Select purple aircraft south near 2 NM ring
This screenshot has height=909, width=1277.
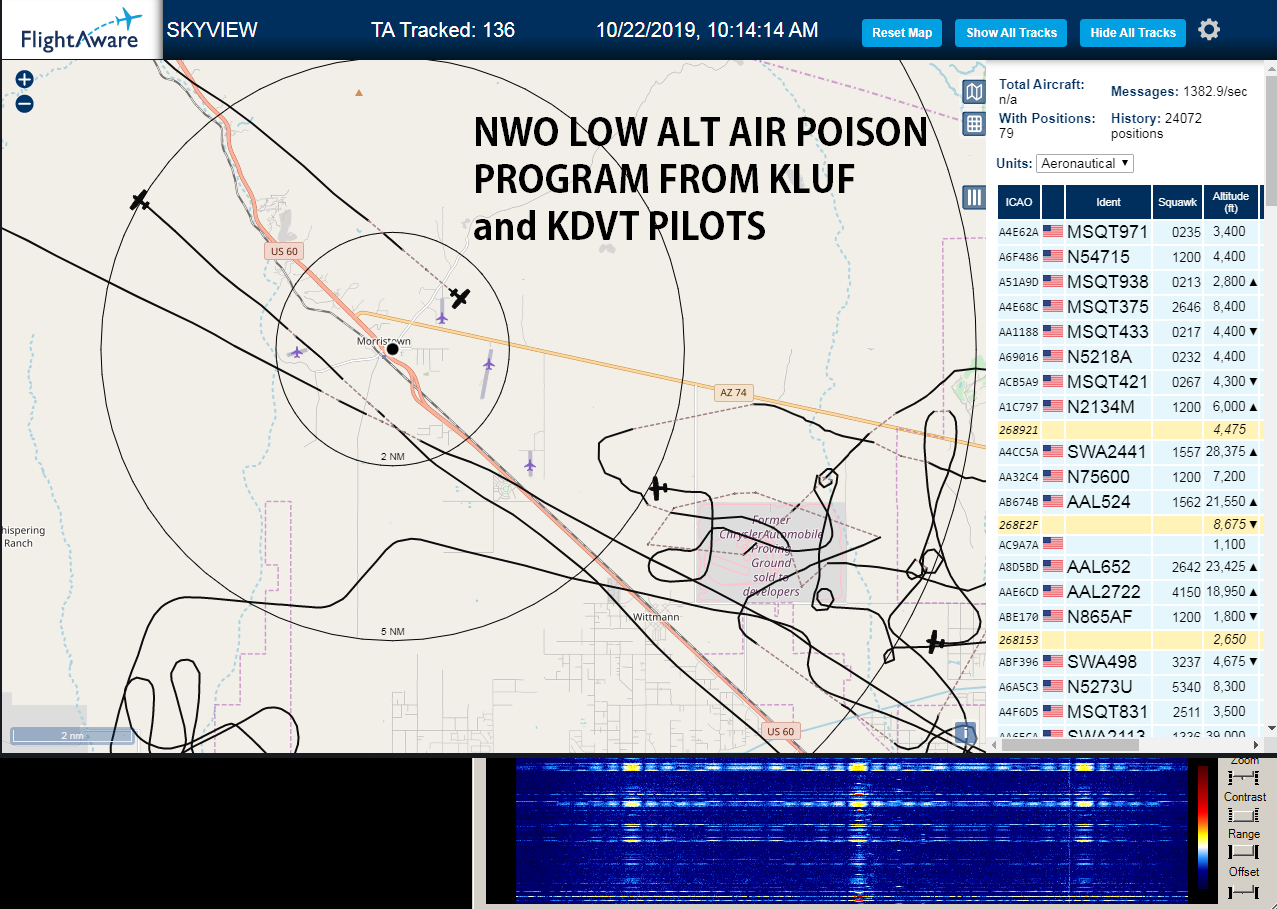pyautogui.click(x=530, y=464)
